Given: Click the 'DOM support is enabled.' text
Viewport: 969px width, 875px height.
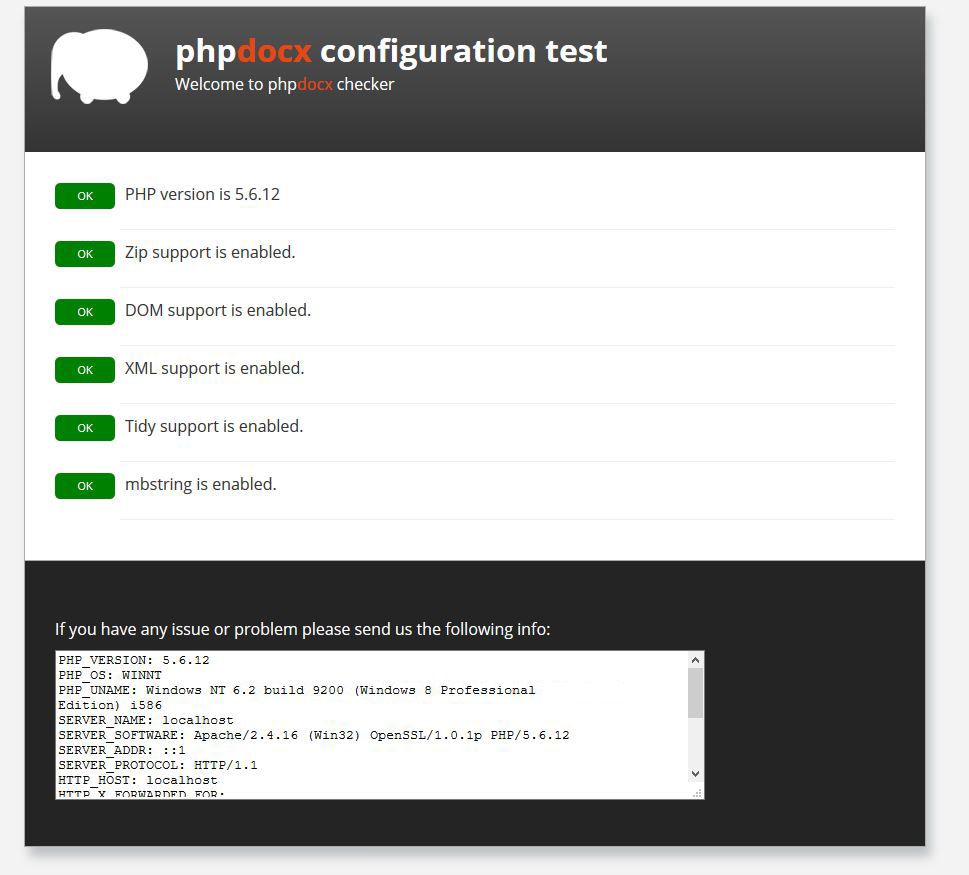Looking at the screenshot, I should (x=218, y=311).
